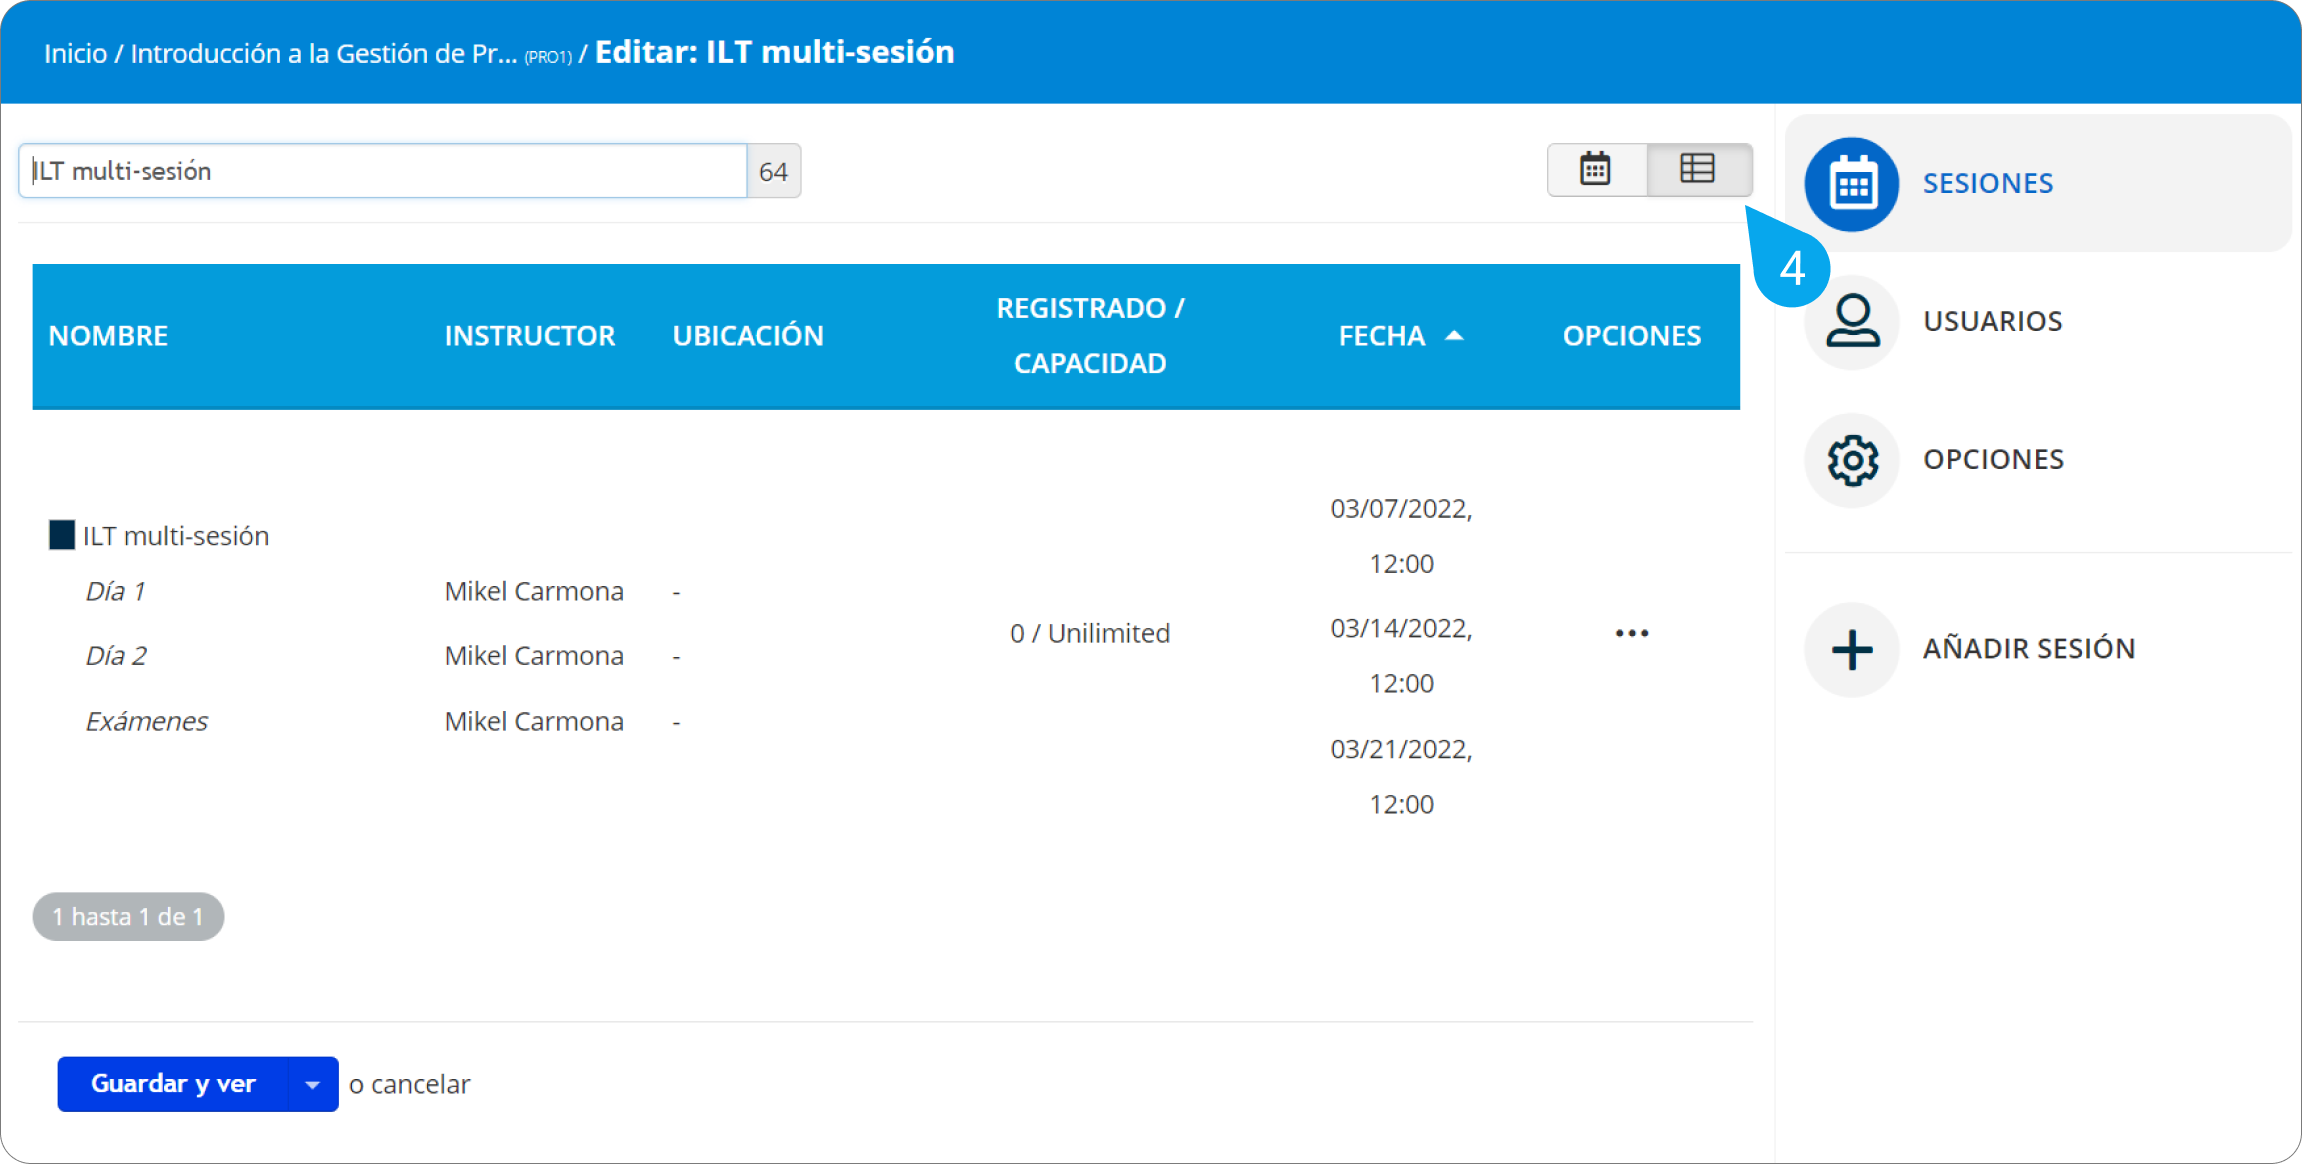Switch to table list view icon
This screenshot has width=2302, height=1164.
(1697, 169)
